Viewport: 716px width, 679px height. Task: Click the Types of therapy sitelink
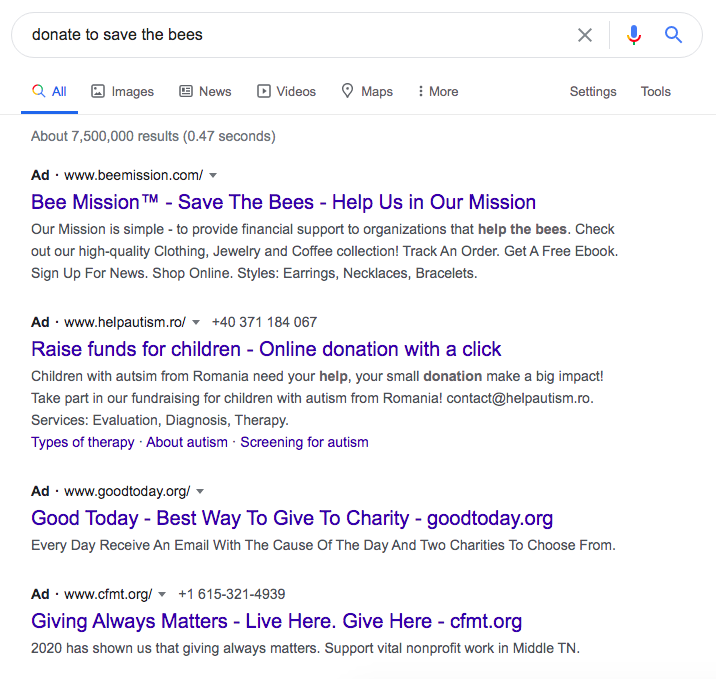[x=82, y=442]
